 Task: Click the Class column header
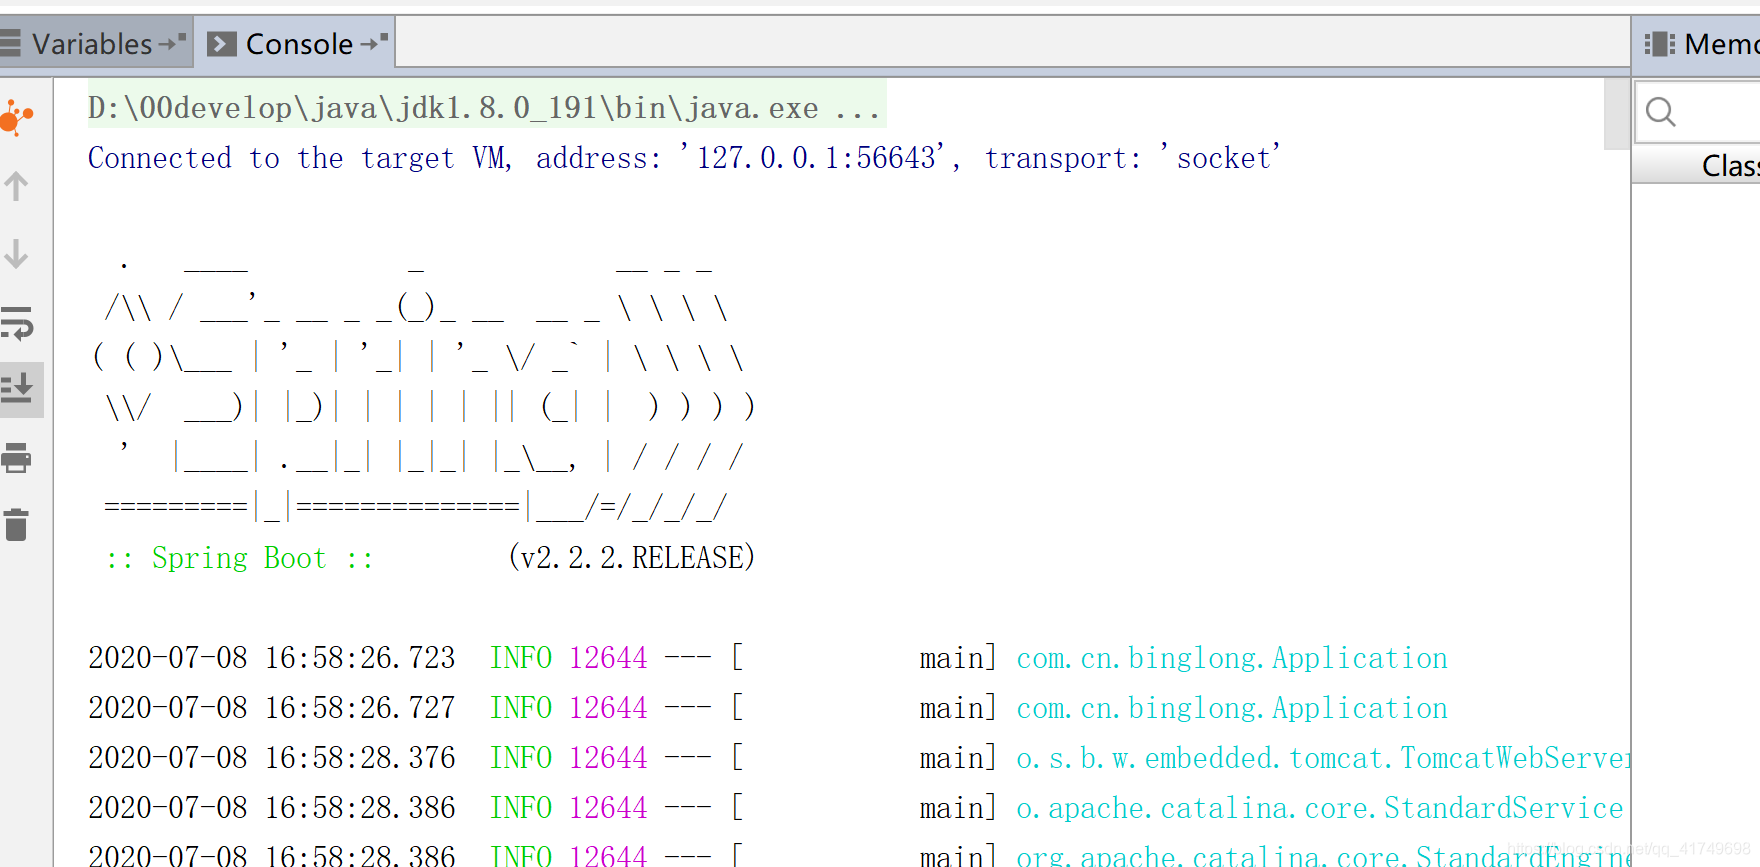pyautogui.click(x=1697, y=165)
